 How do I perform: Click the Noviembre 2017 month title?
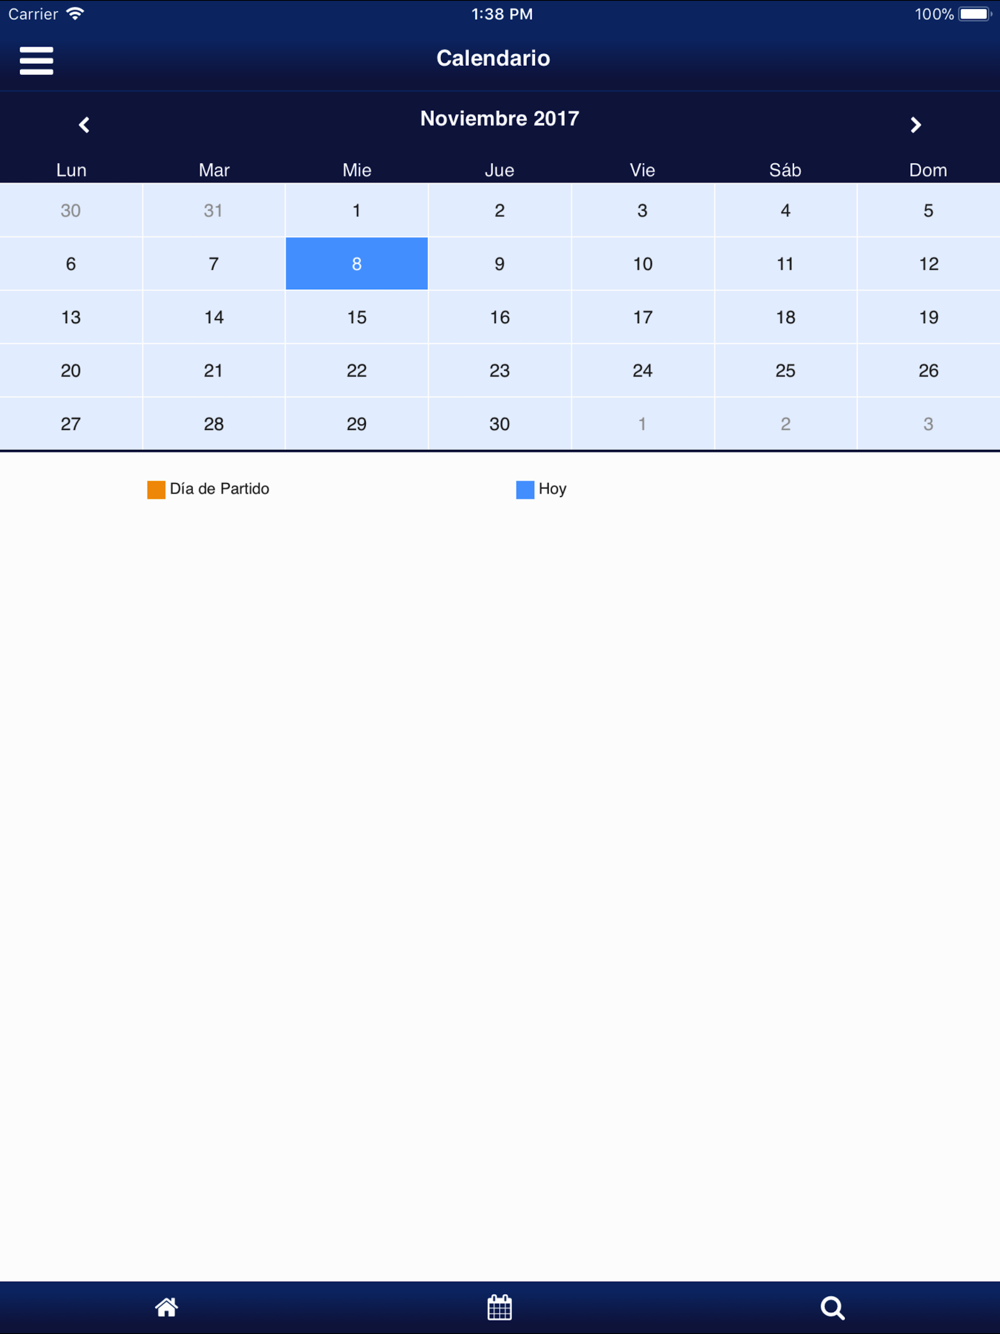500,118
